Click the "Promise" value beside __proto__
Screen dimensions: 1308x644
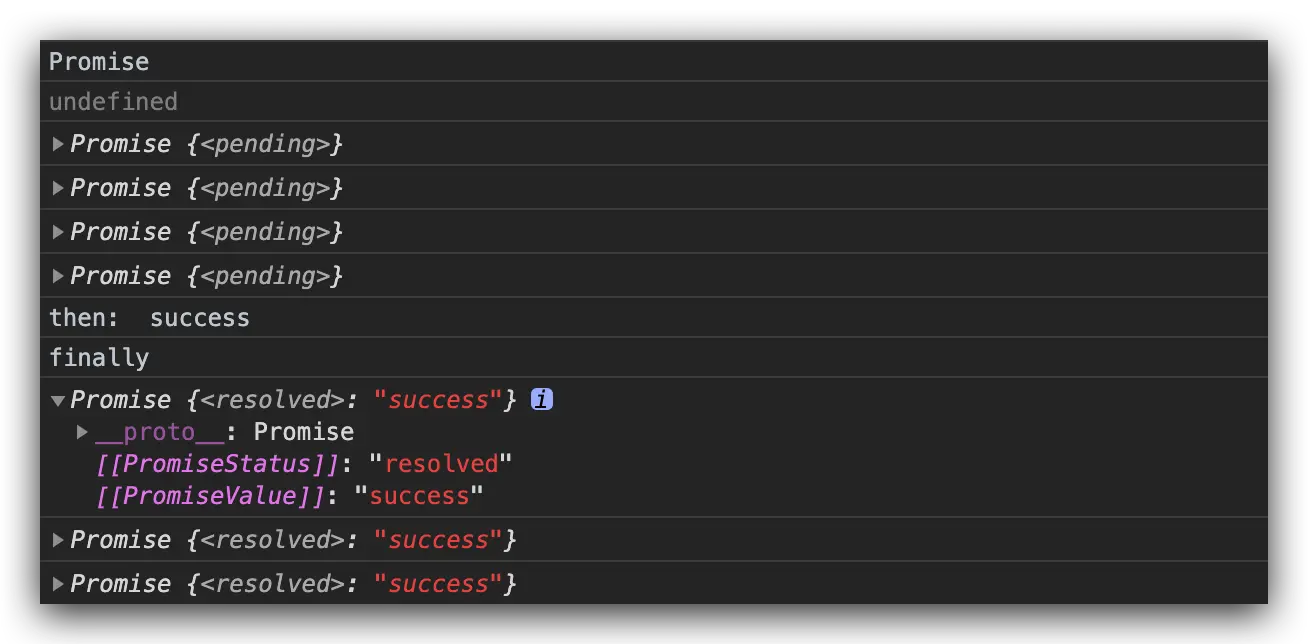[x=304, y=432]
